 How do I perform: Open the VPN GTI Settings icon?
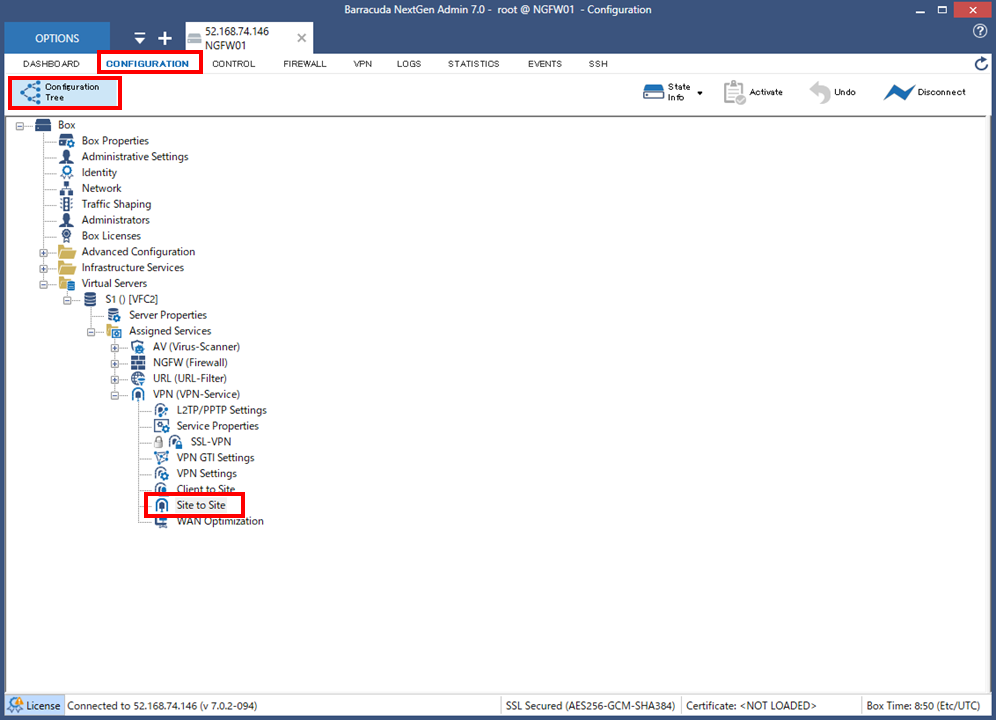coord(162,458)
